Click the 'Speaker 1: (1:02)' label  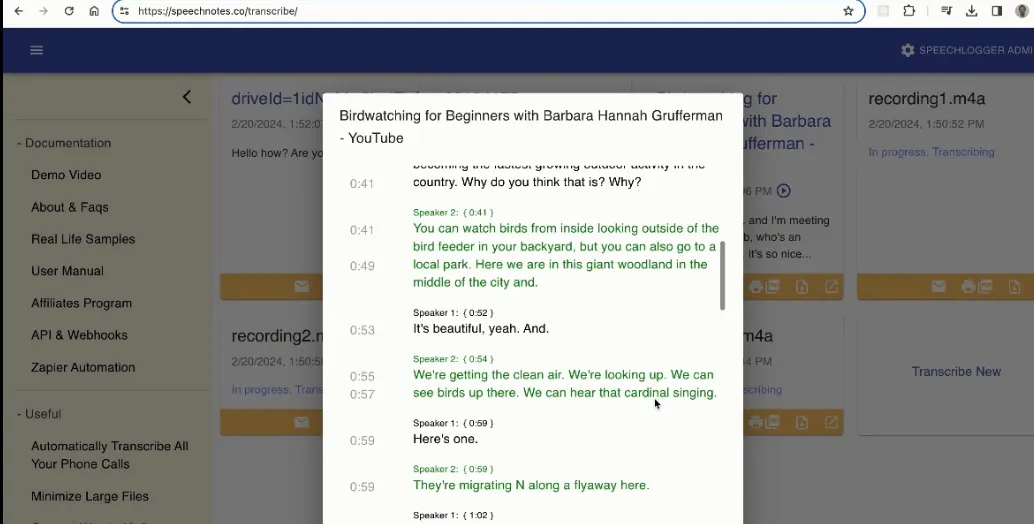(453, 515)
